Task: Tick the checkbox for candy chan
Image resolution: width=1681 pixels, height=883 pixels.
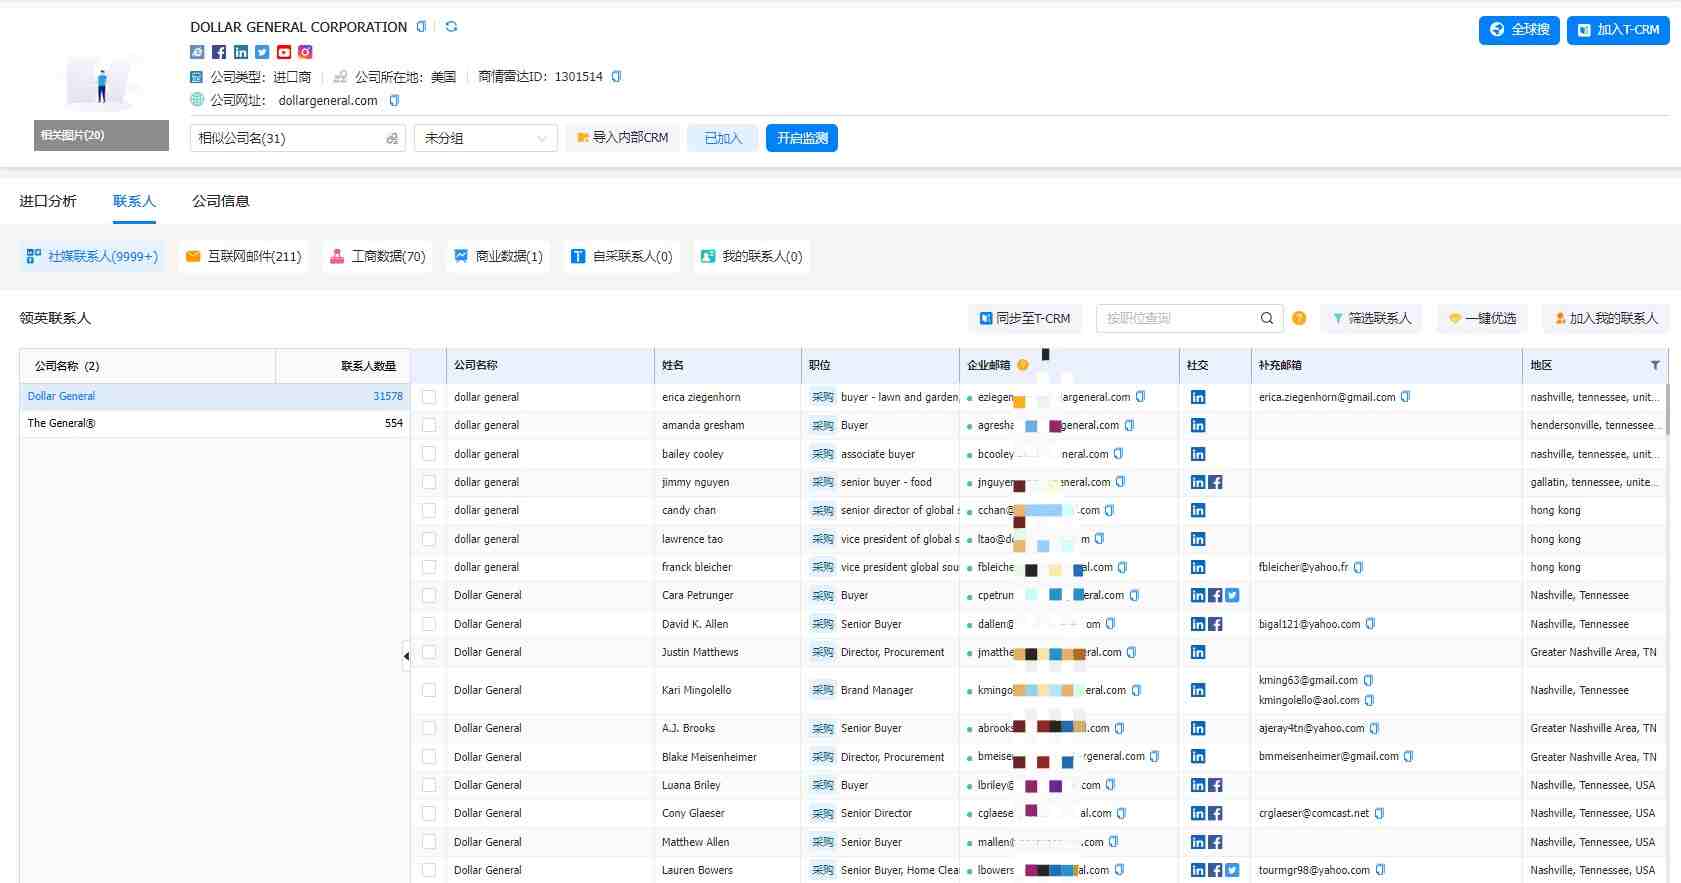Action: [429, 510]
